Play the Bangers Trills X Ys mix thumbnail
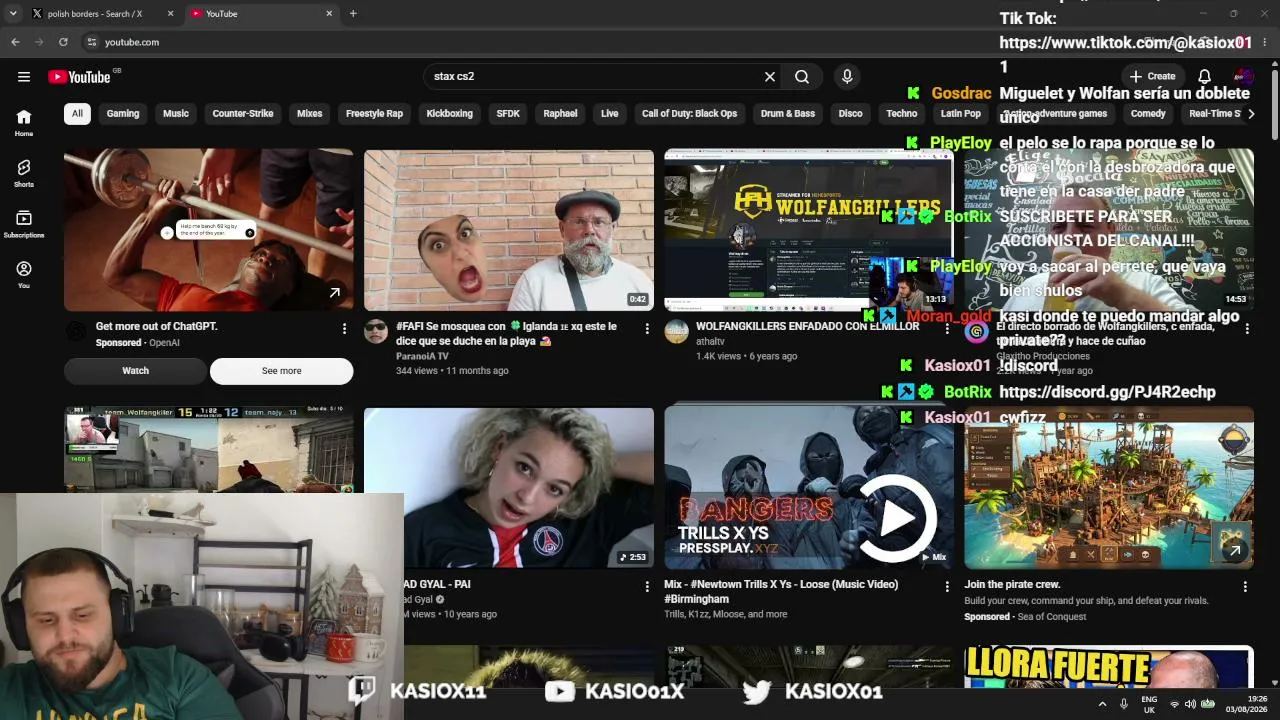 (x=808, y=488)
